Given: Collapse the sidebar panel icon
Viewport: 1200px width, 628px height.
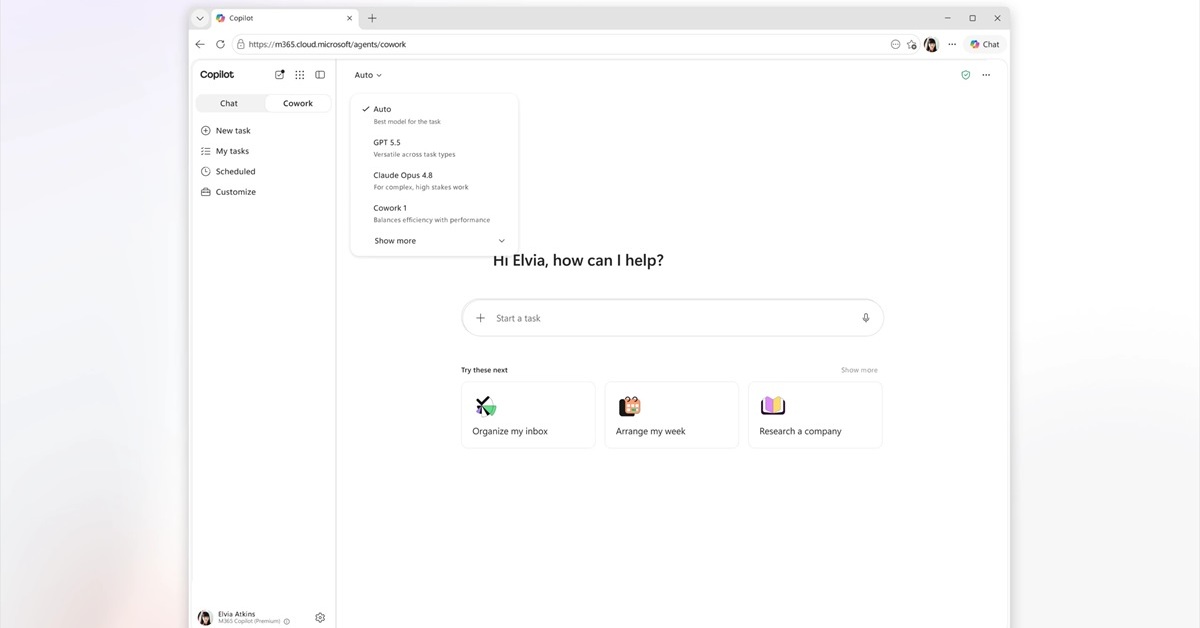Looking at the screenshot, I should (320, 75).
